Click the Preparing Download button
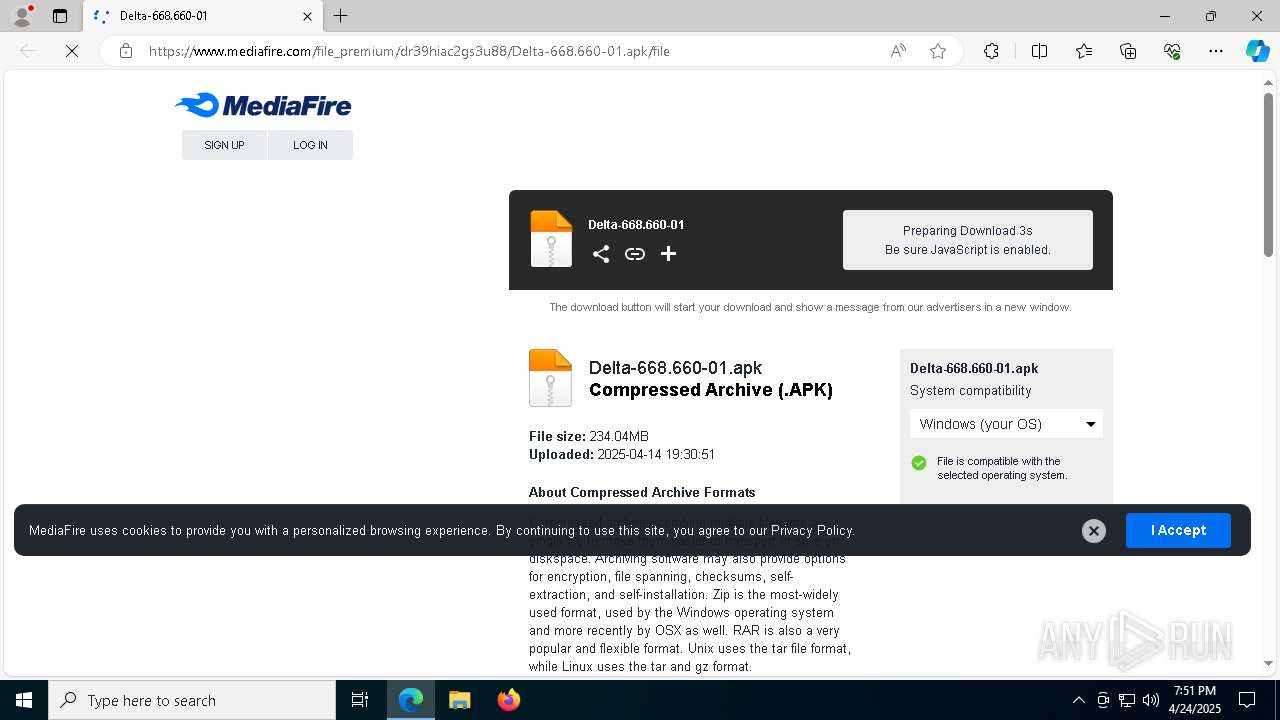 pos(968,240)
